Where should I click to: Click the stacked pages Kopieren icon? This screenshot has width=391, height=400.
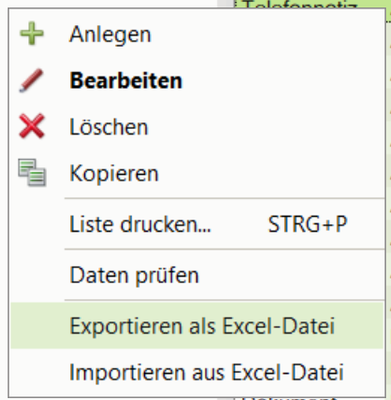pyautogui.click(x=32, y=173)
